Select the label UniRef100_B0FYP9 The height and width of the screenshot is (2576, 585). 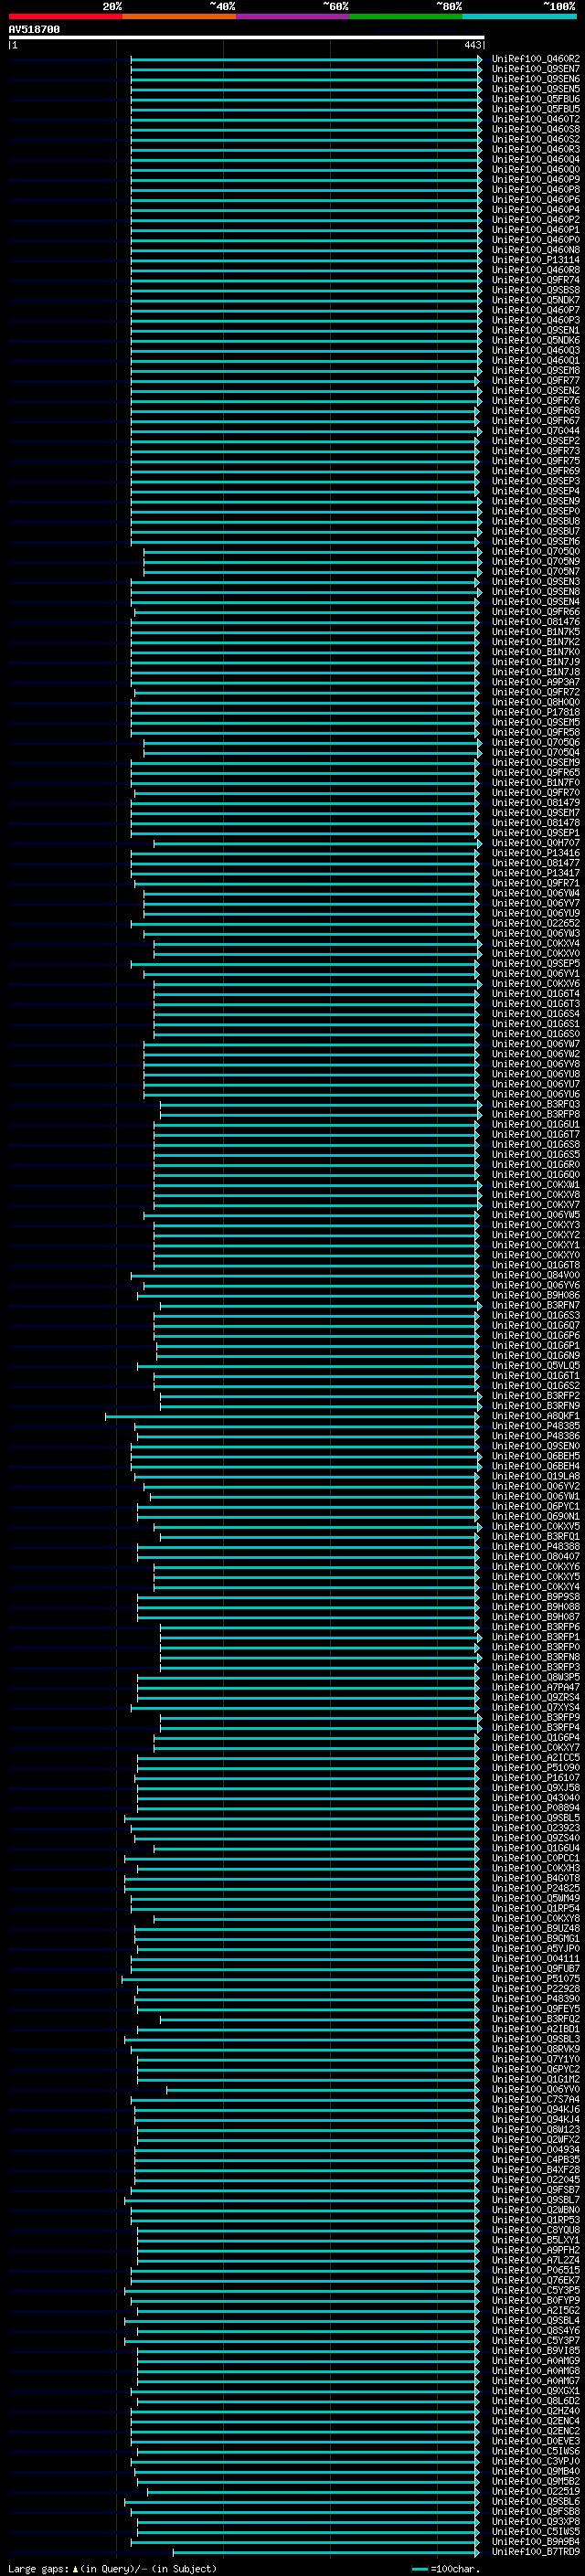tap(535, 2300)
